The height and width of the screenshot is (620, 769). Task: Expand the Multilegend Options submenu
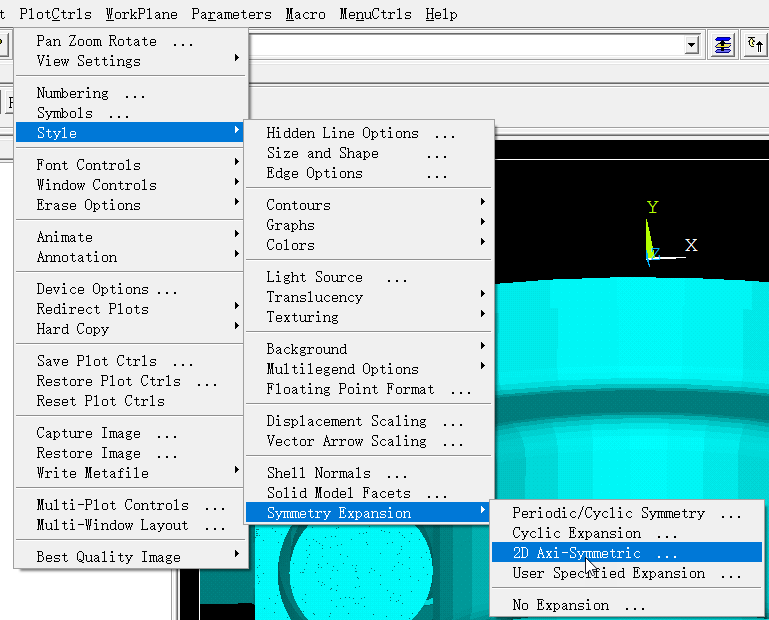pyautogui.click(x=369, y=369)
